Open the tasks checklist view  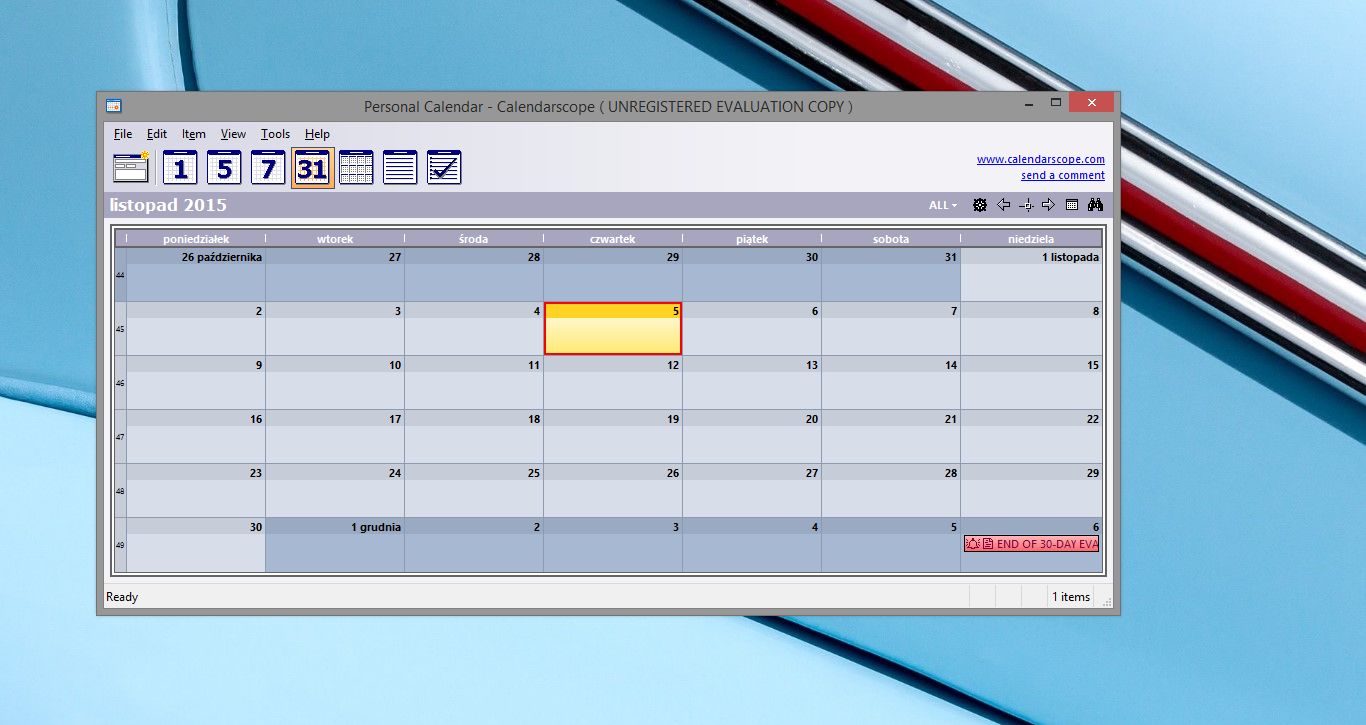[x=444, y=168]
